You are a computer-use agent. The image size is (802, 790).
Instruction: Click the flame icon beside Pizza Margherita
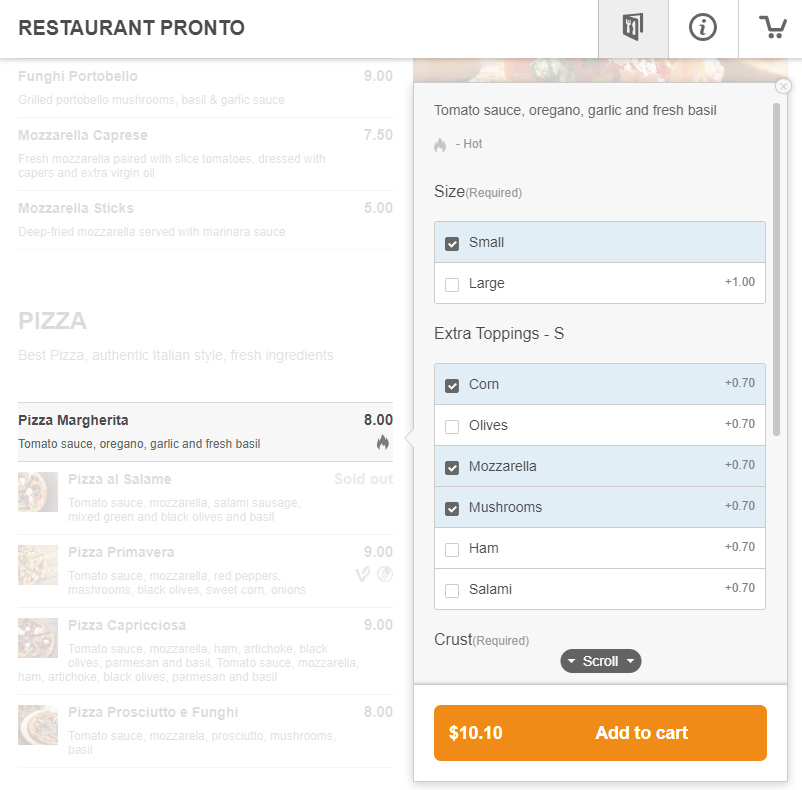tap(383, 442)
